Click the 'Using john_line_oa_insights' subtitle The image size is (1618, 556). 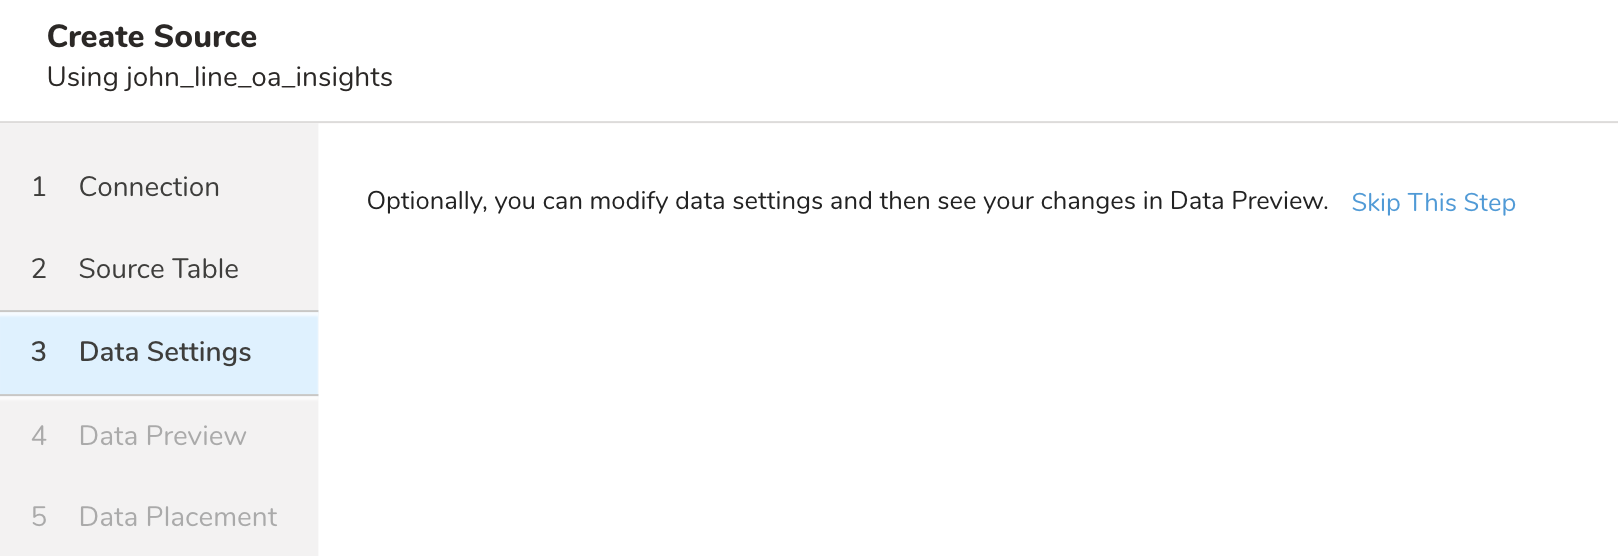(x=220, y=77)
